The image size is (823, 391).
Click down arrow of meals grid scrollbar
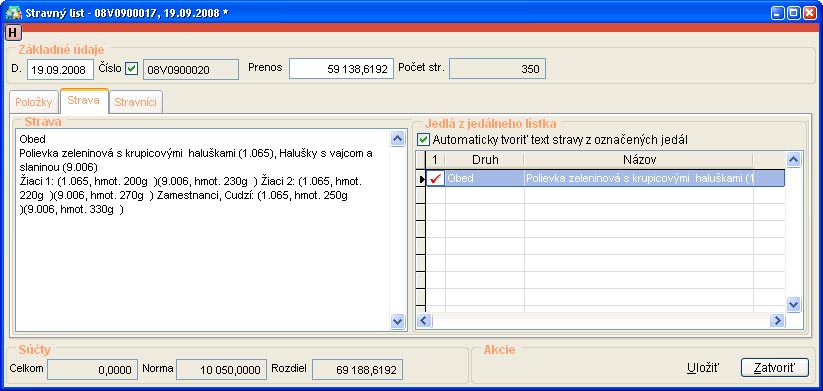tap(793, 304)
